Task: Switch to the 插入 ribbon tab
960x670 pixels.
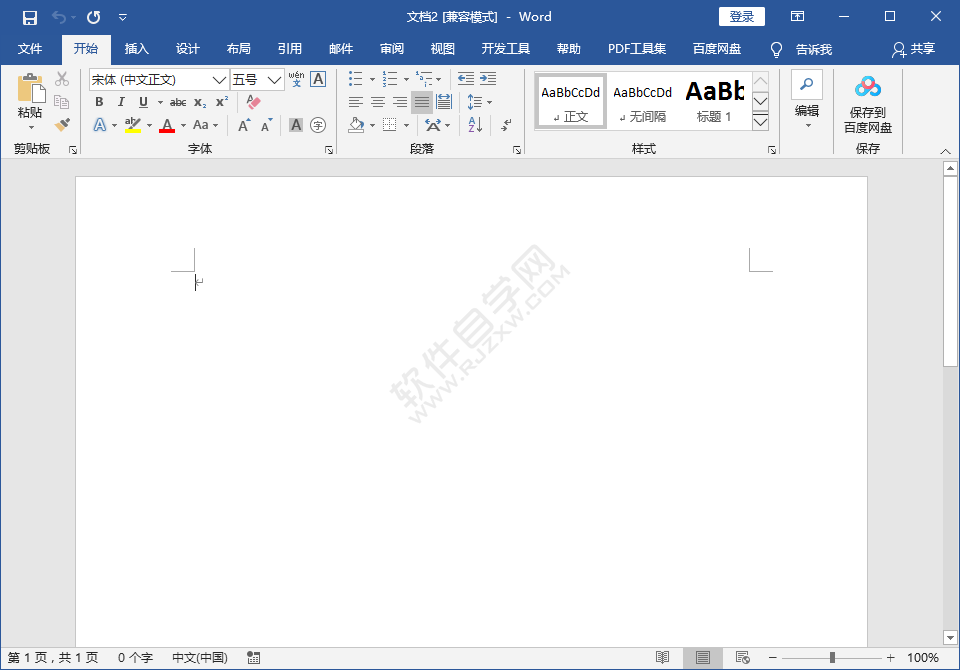Action: pos(136,49)
